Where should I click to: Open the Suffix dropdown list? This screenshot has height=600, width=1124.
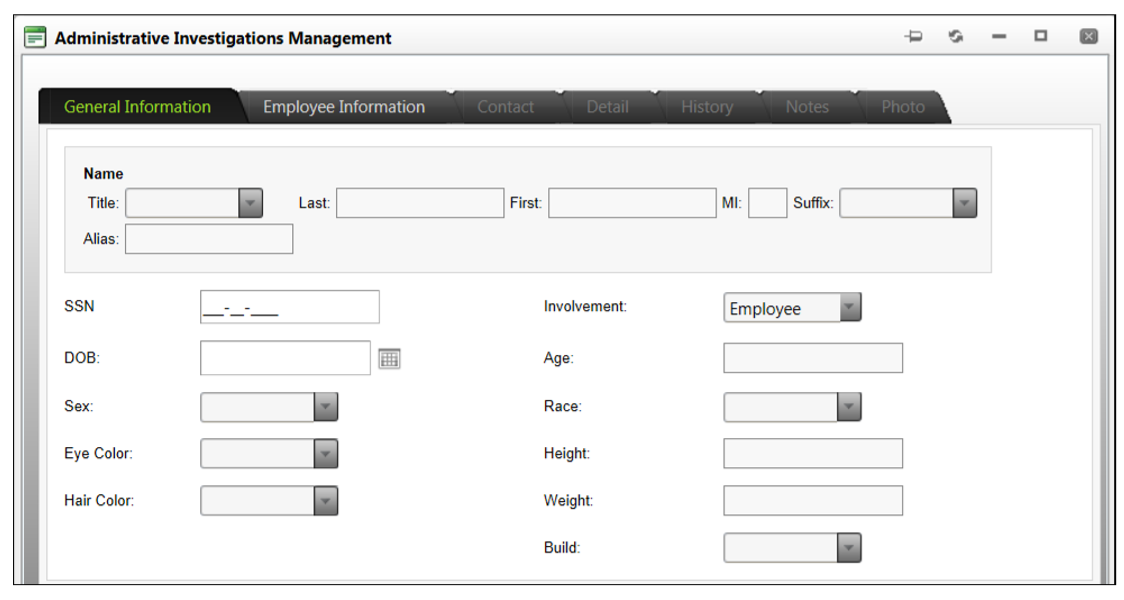click(964, 203)
